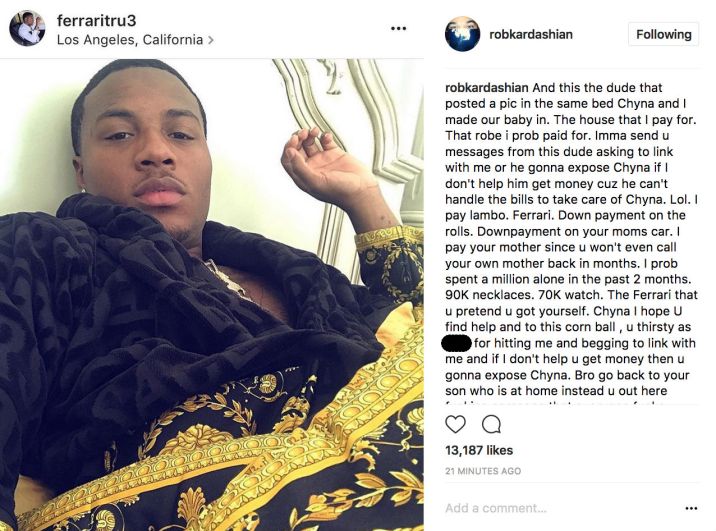Open post options via the three dots next to ferraritru3

click(398, 28)
